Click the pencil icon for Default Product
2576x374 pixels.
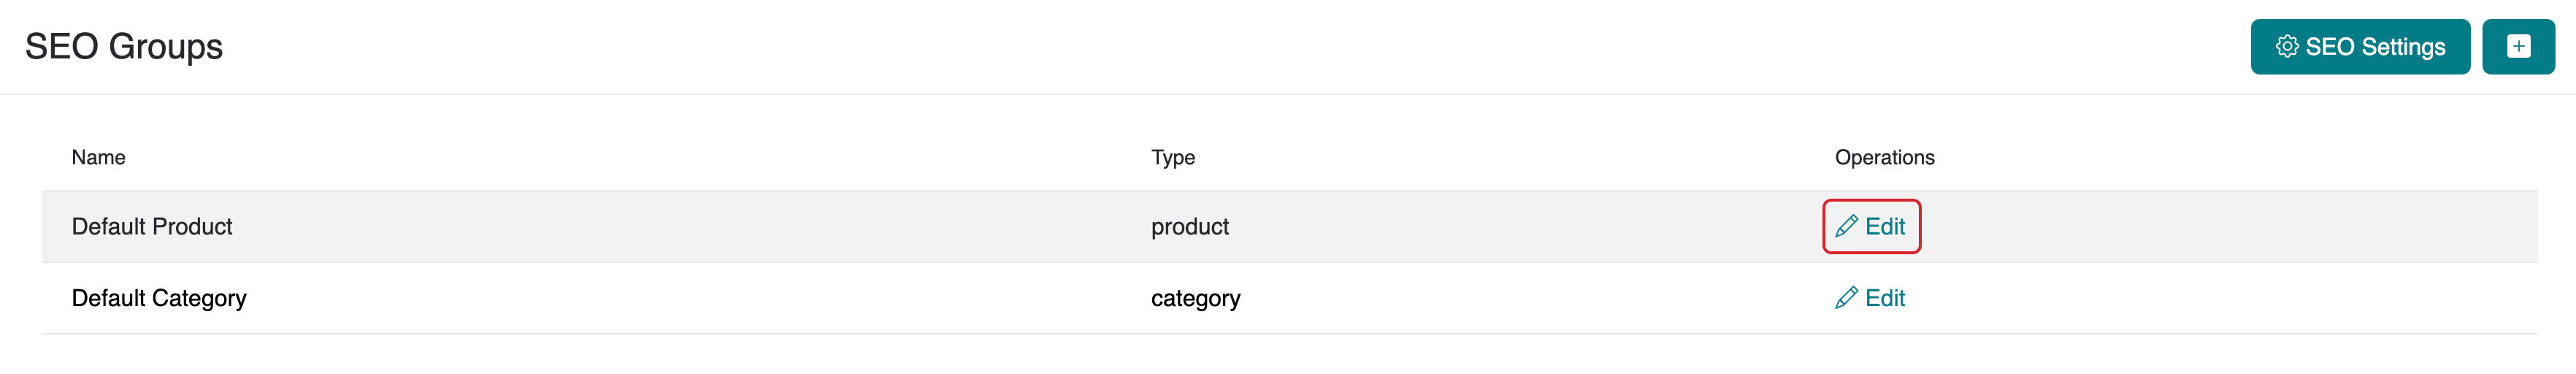[x=1846, y=226]
